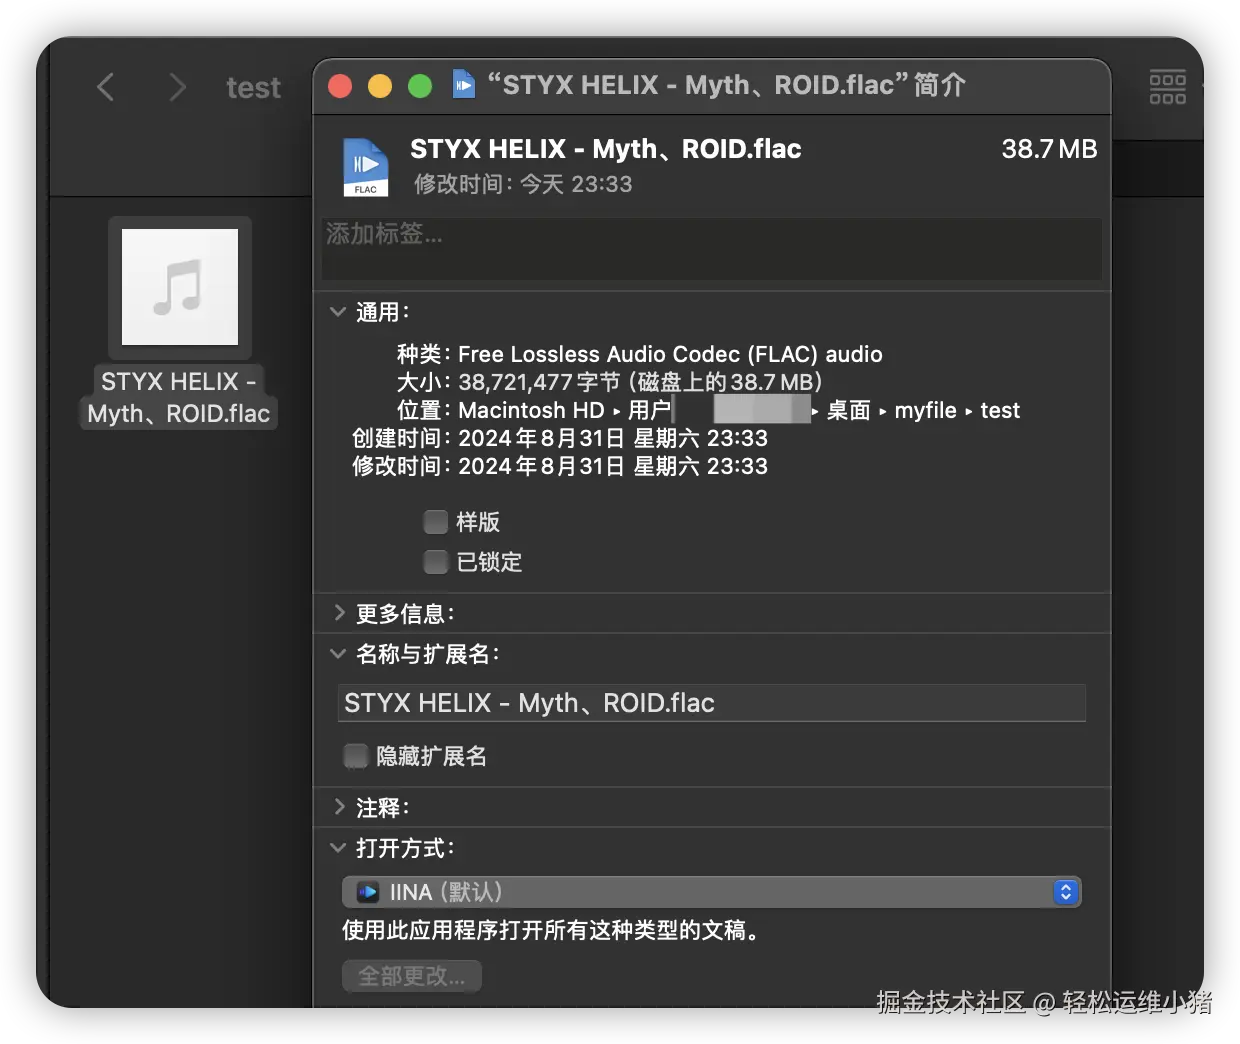Screen dimensions: 1240x1044
Task: Click the 添加标签… tags field
Action: coord(712,248)
